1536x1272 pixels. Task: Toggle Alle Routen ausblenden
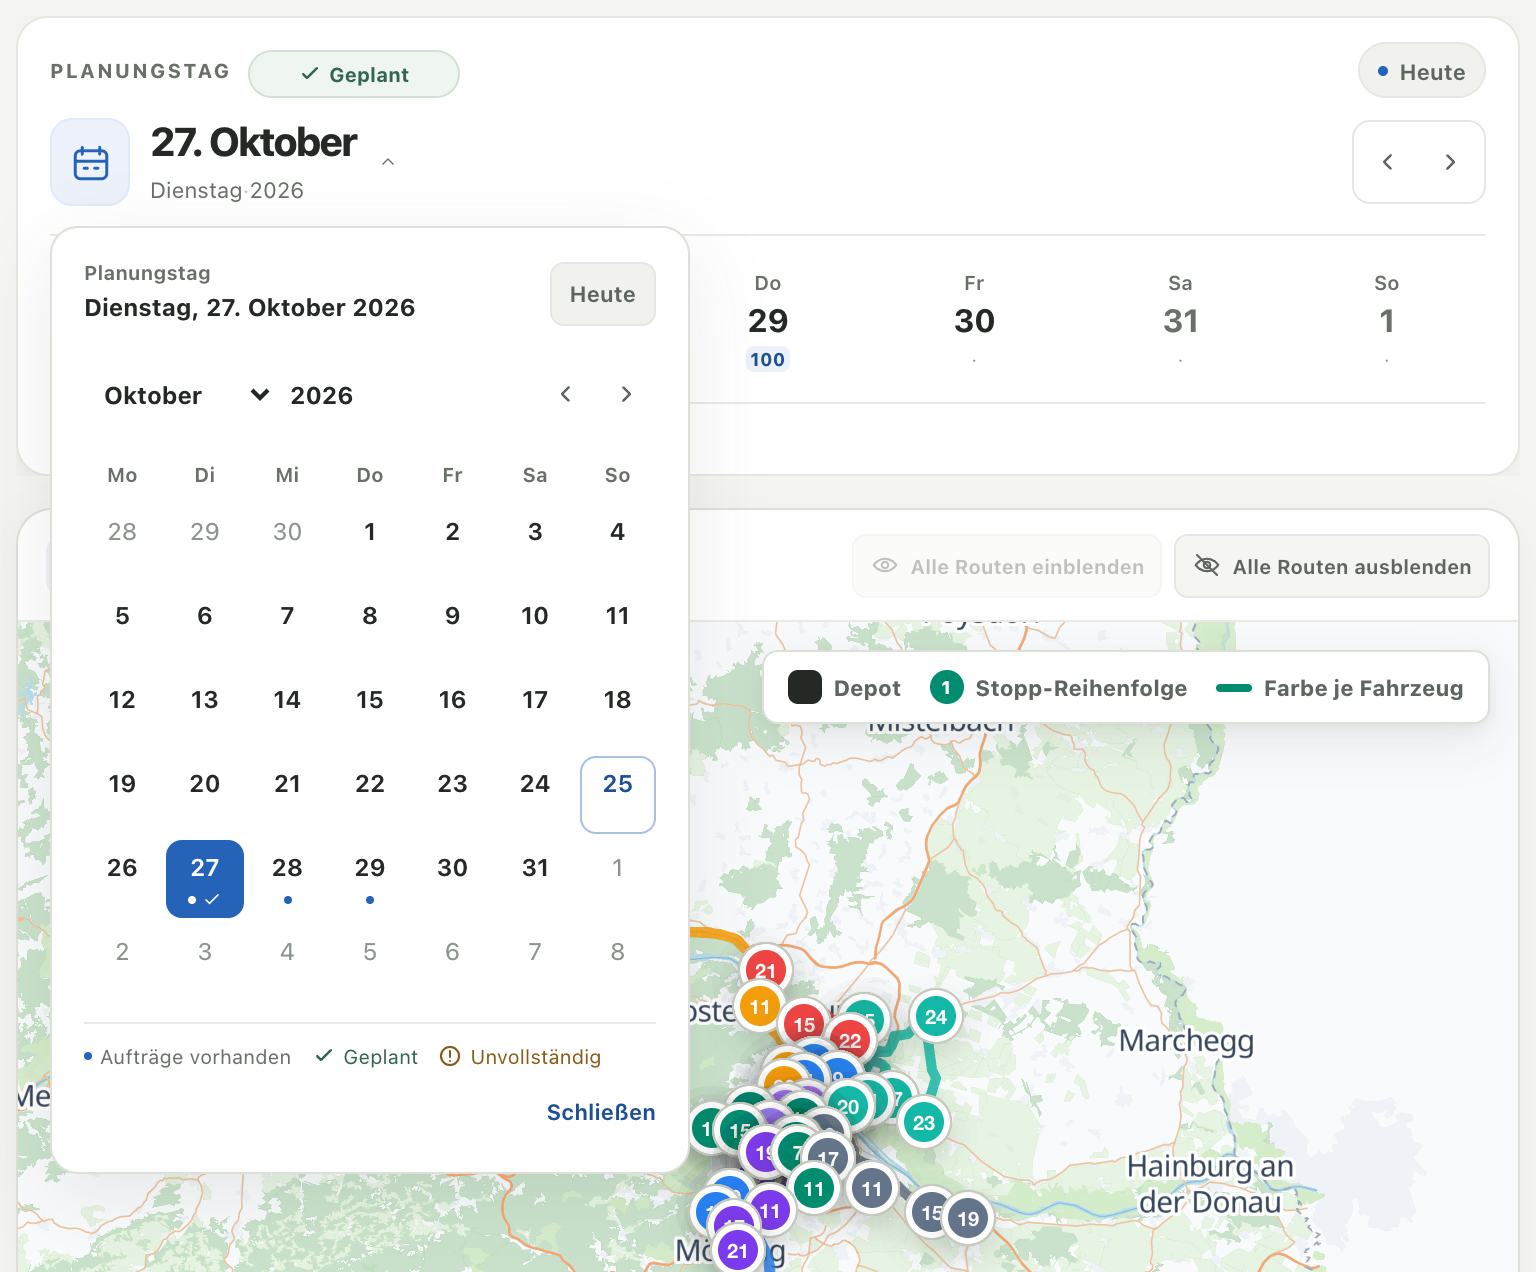pyautogui.click(x=1331, y=566)
